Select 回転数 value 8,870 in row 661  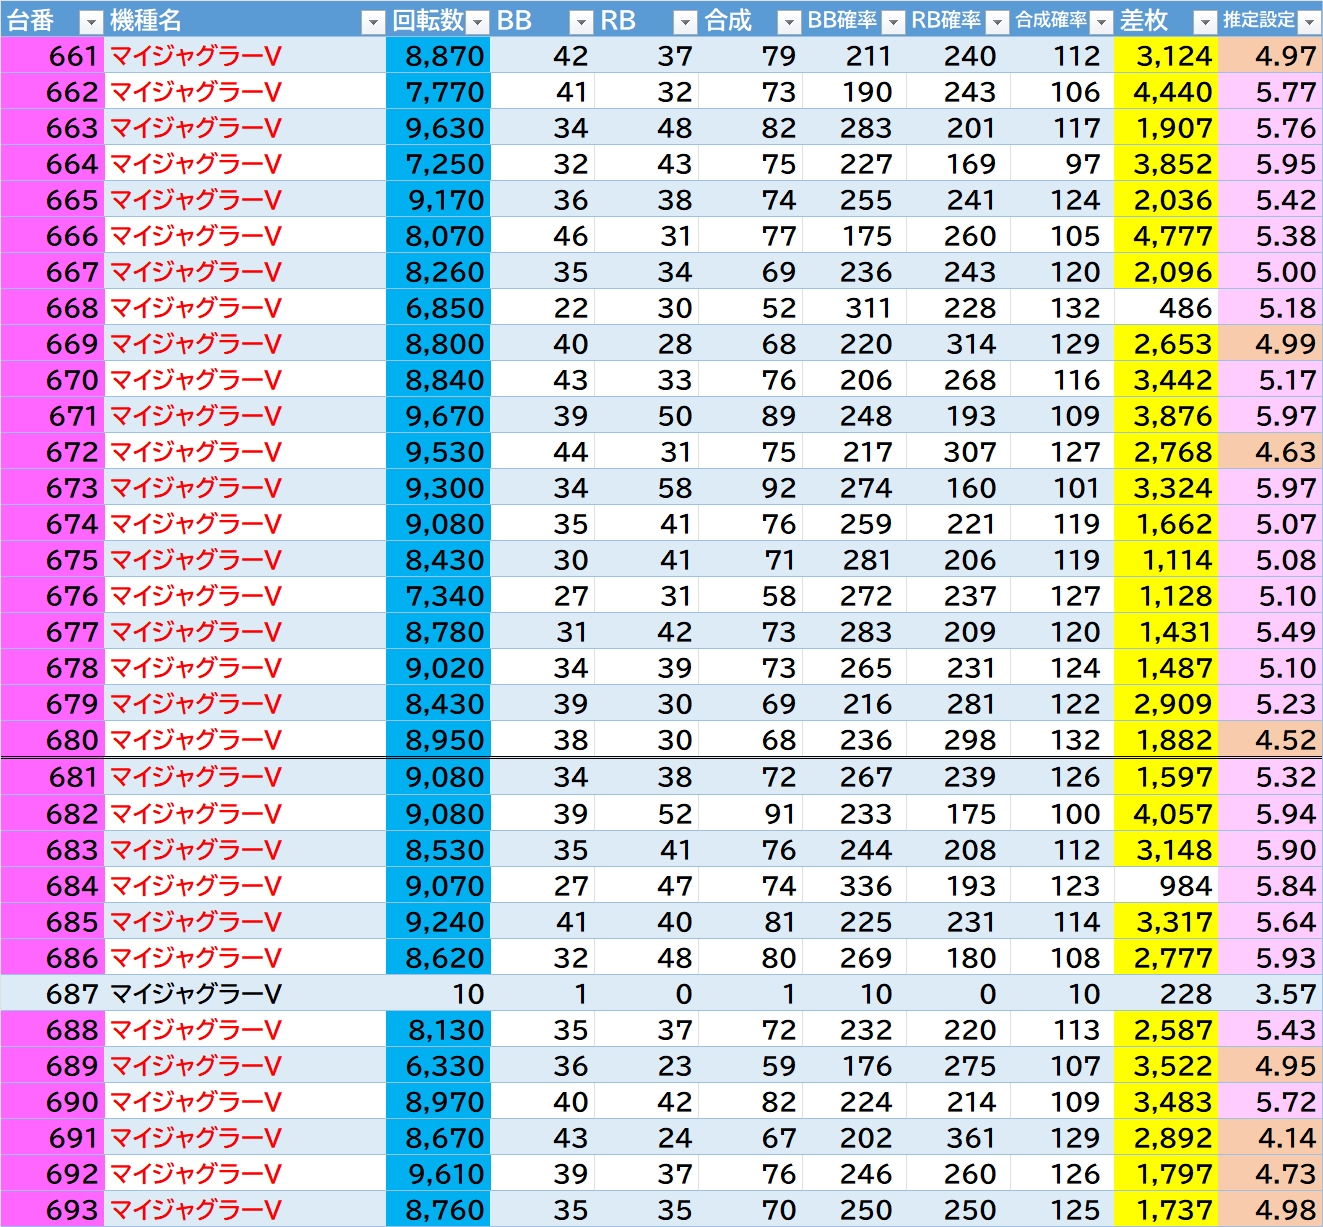pyautogui.click(x=438, y=56)
